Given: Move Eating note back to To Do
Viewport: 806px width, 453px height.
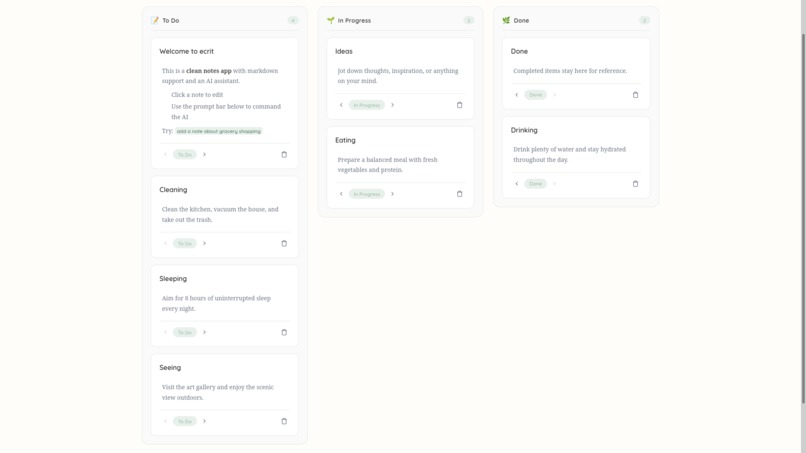Looking at the screenshot, I should 341,194.
